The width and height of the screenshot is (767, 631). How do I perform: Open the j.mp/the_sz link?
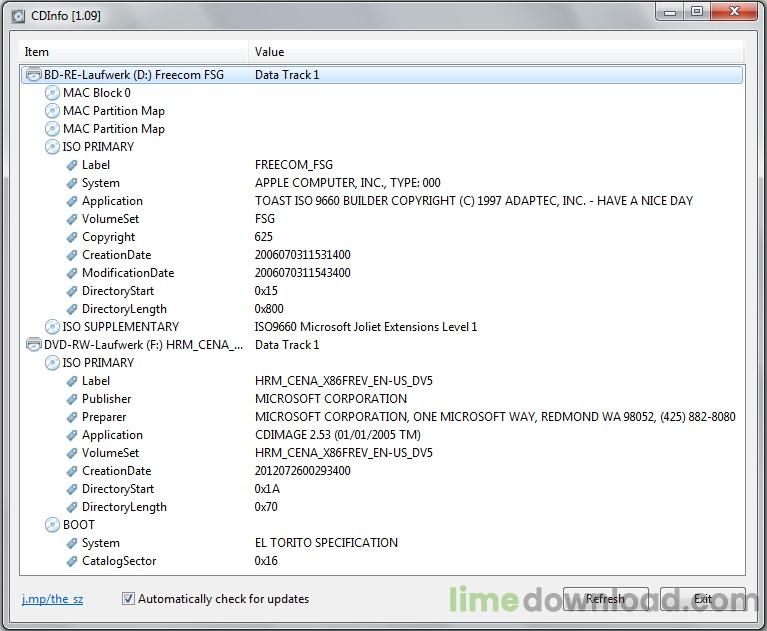pyautogui.click(x=52, y=599)
